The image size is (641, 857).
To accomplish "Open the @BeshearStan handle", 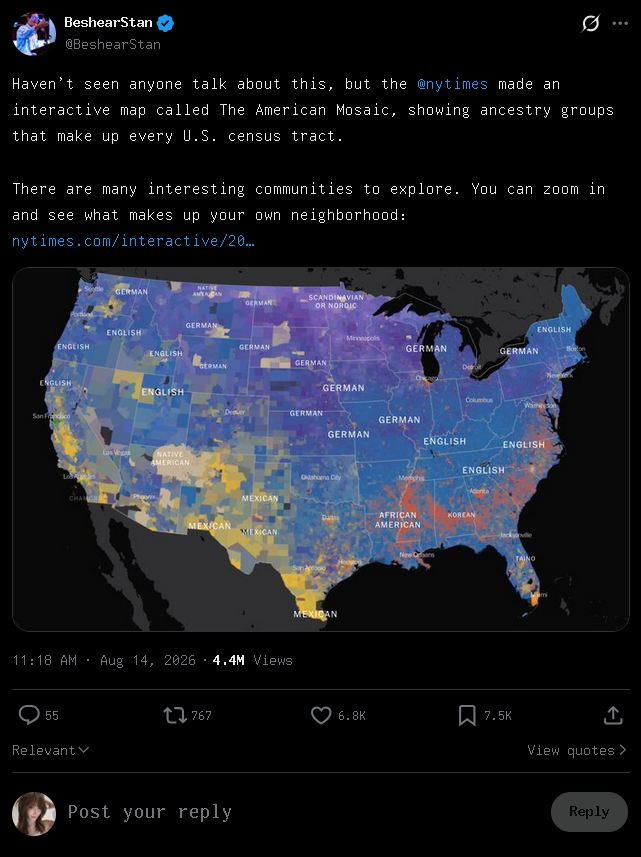I will 113,44.
